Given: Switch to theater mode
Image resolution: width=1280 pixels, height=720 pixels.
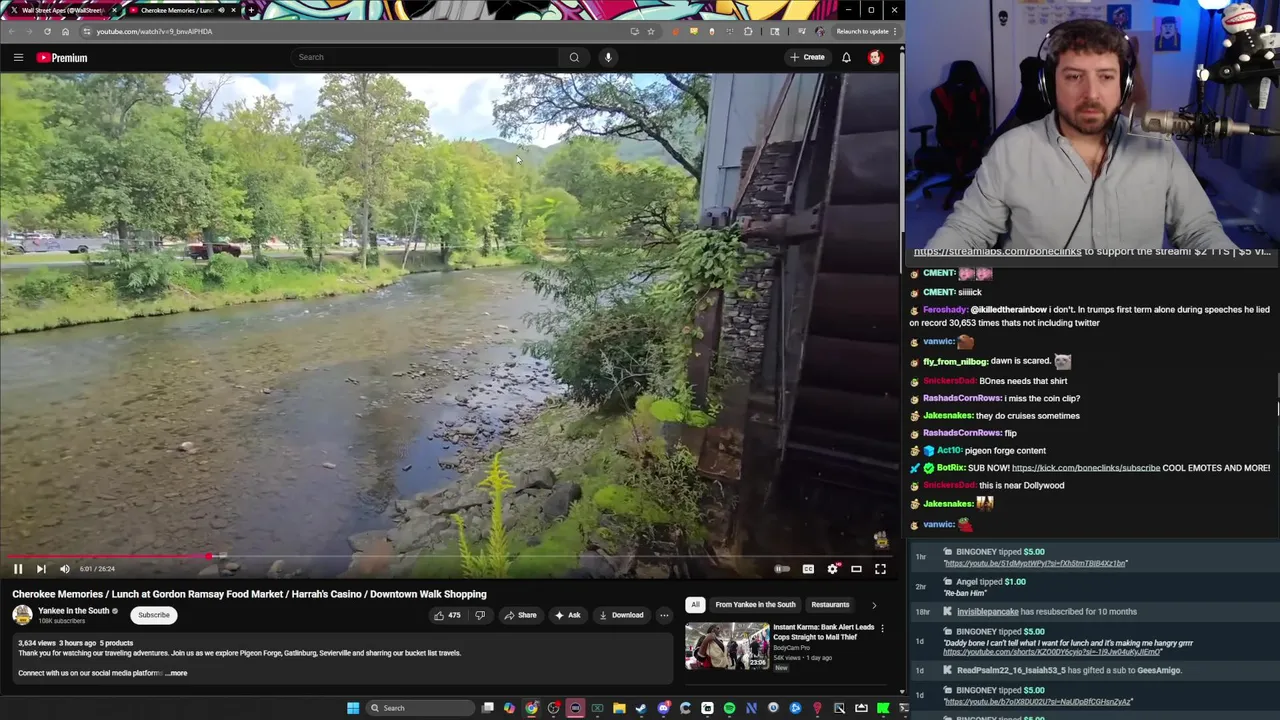Looking at the screenshot, I should point(856,569).
